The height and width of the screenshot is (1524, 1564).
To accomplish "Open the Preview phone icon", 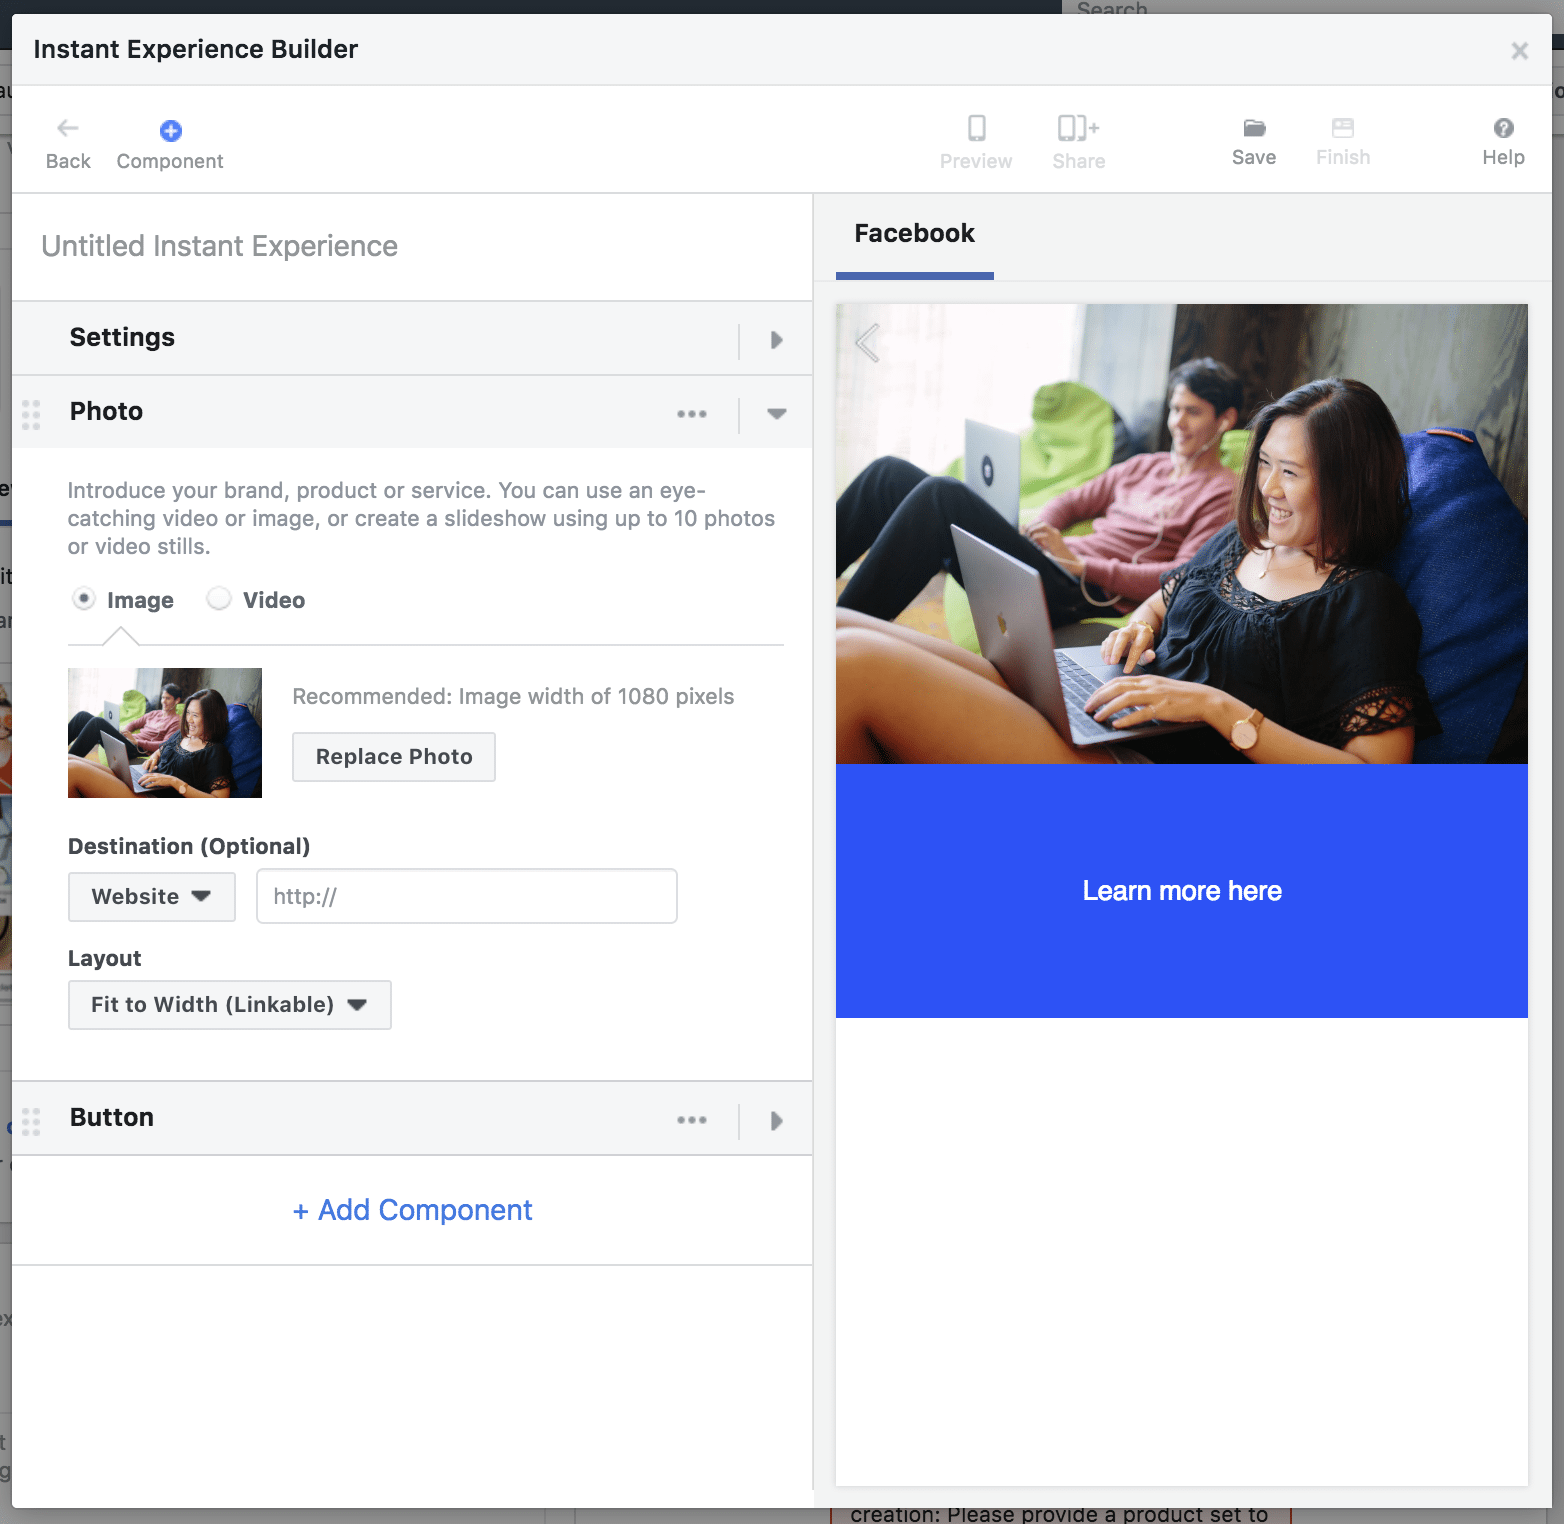I will point(976,129).
